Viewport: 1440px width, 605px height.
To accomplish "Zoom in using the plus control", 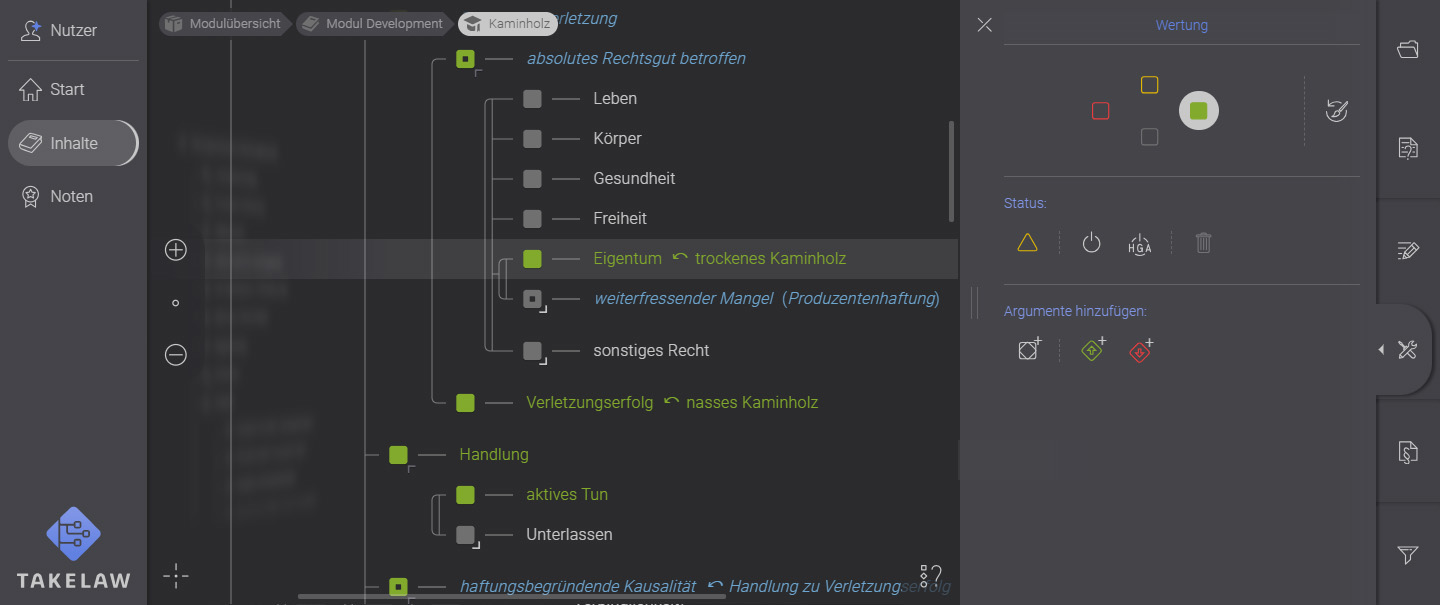I will [x=175, y=250].
